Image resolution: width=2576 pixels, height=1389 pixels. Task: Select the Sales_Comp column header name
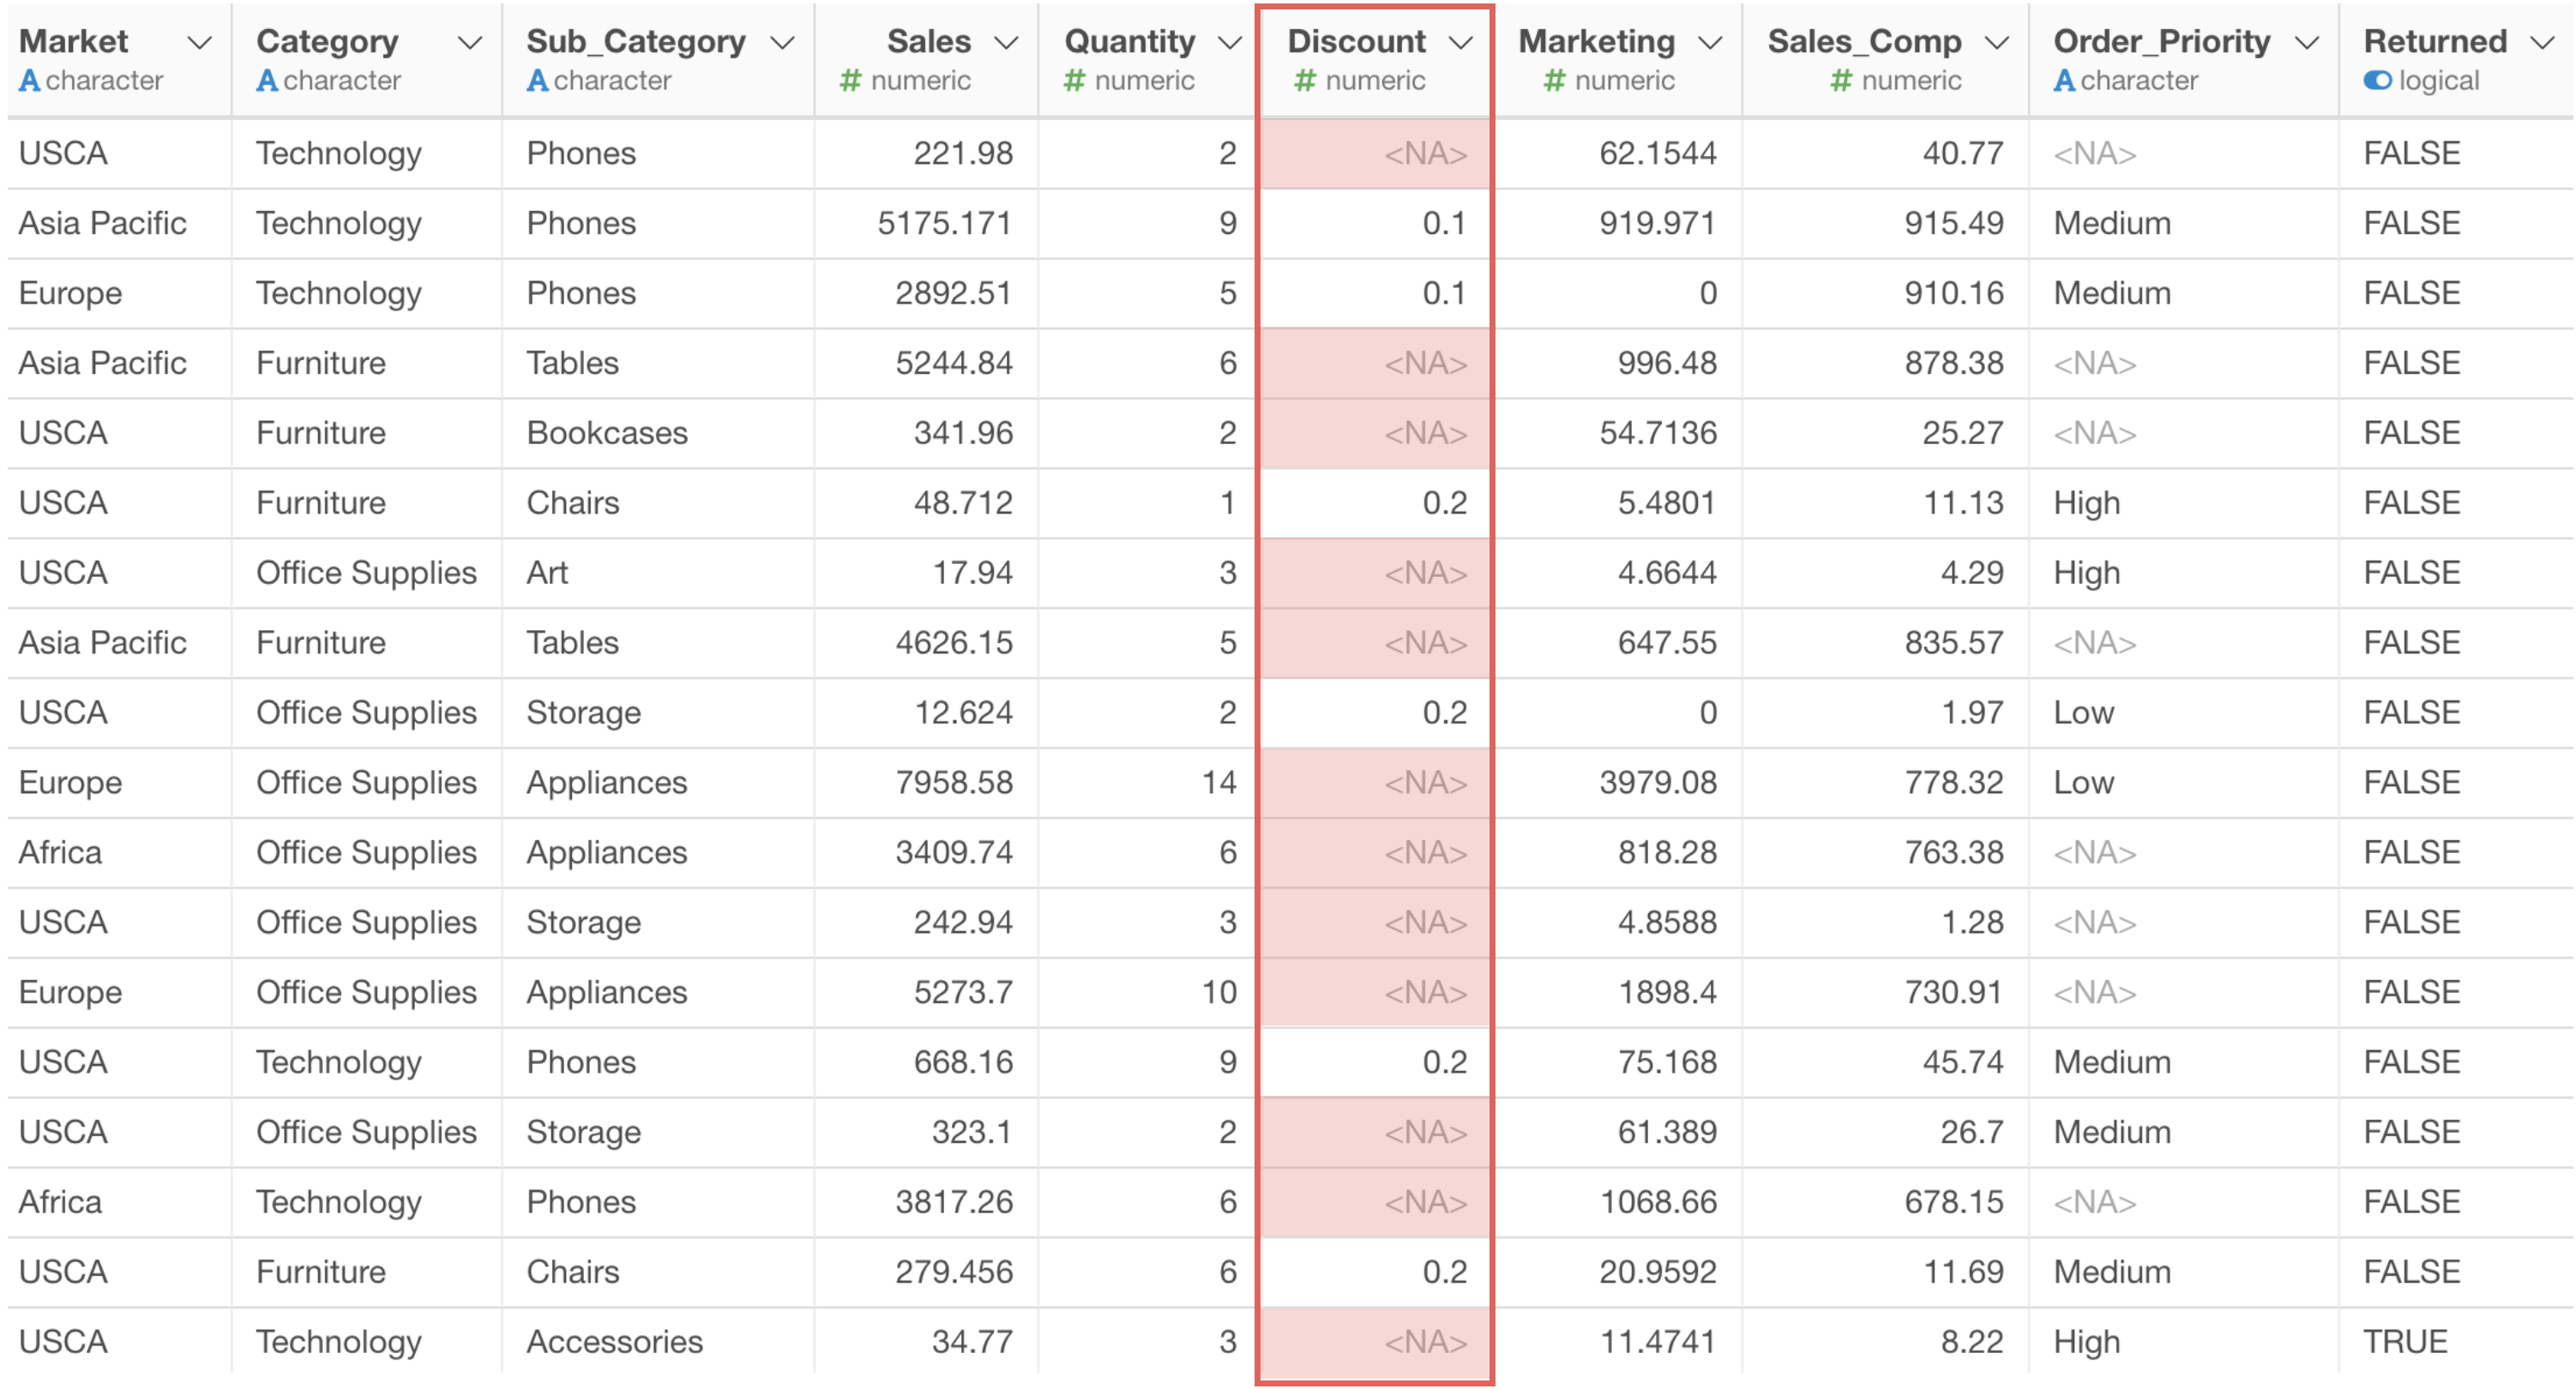(x=1864, y=41)
